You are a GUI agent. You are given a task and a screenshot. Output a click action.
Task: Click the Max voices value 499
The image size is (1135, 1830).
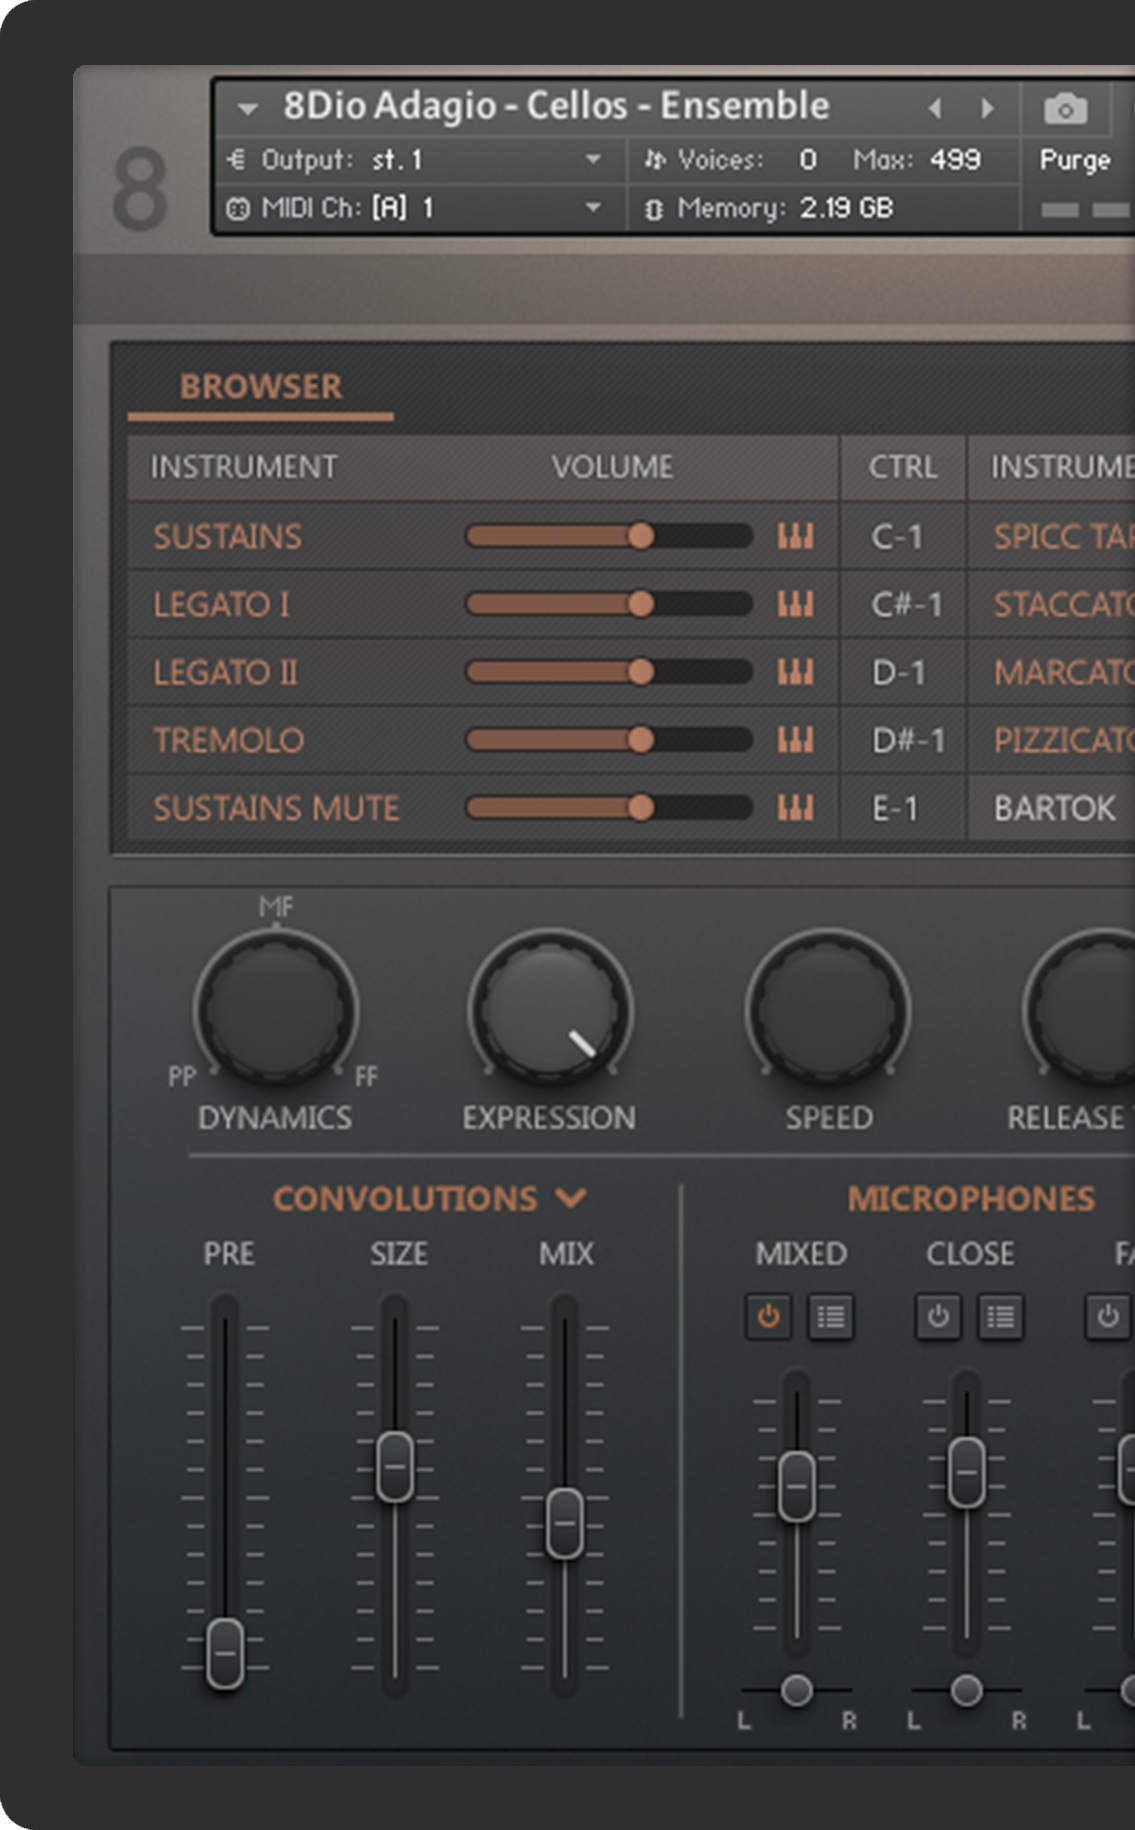[x=955, y=160]
